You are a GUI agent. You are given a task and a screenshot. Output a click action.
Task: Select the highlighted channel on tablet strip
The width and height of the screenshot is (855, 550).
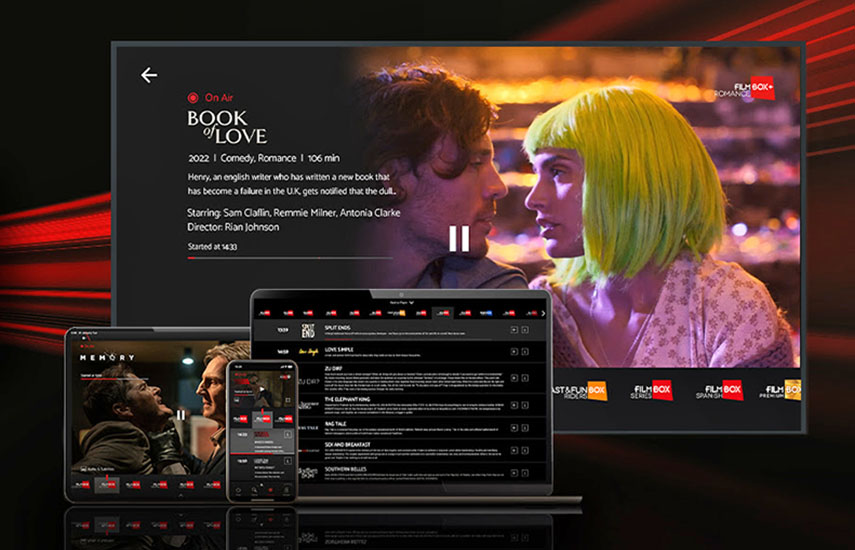click(x=107, y=485)
